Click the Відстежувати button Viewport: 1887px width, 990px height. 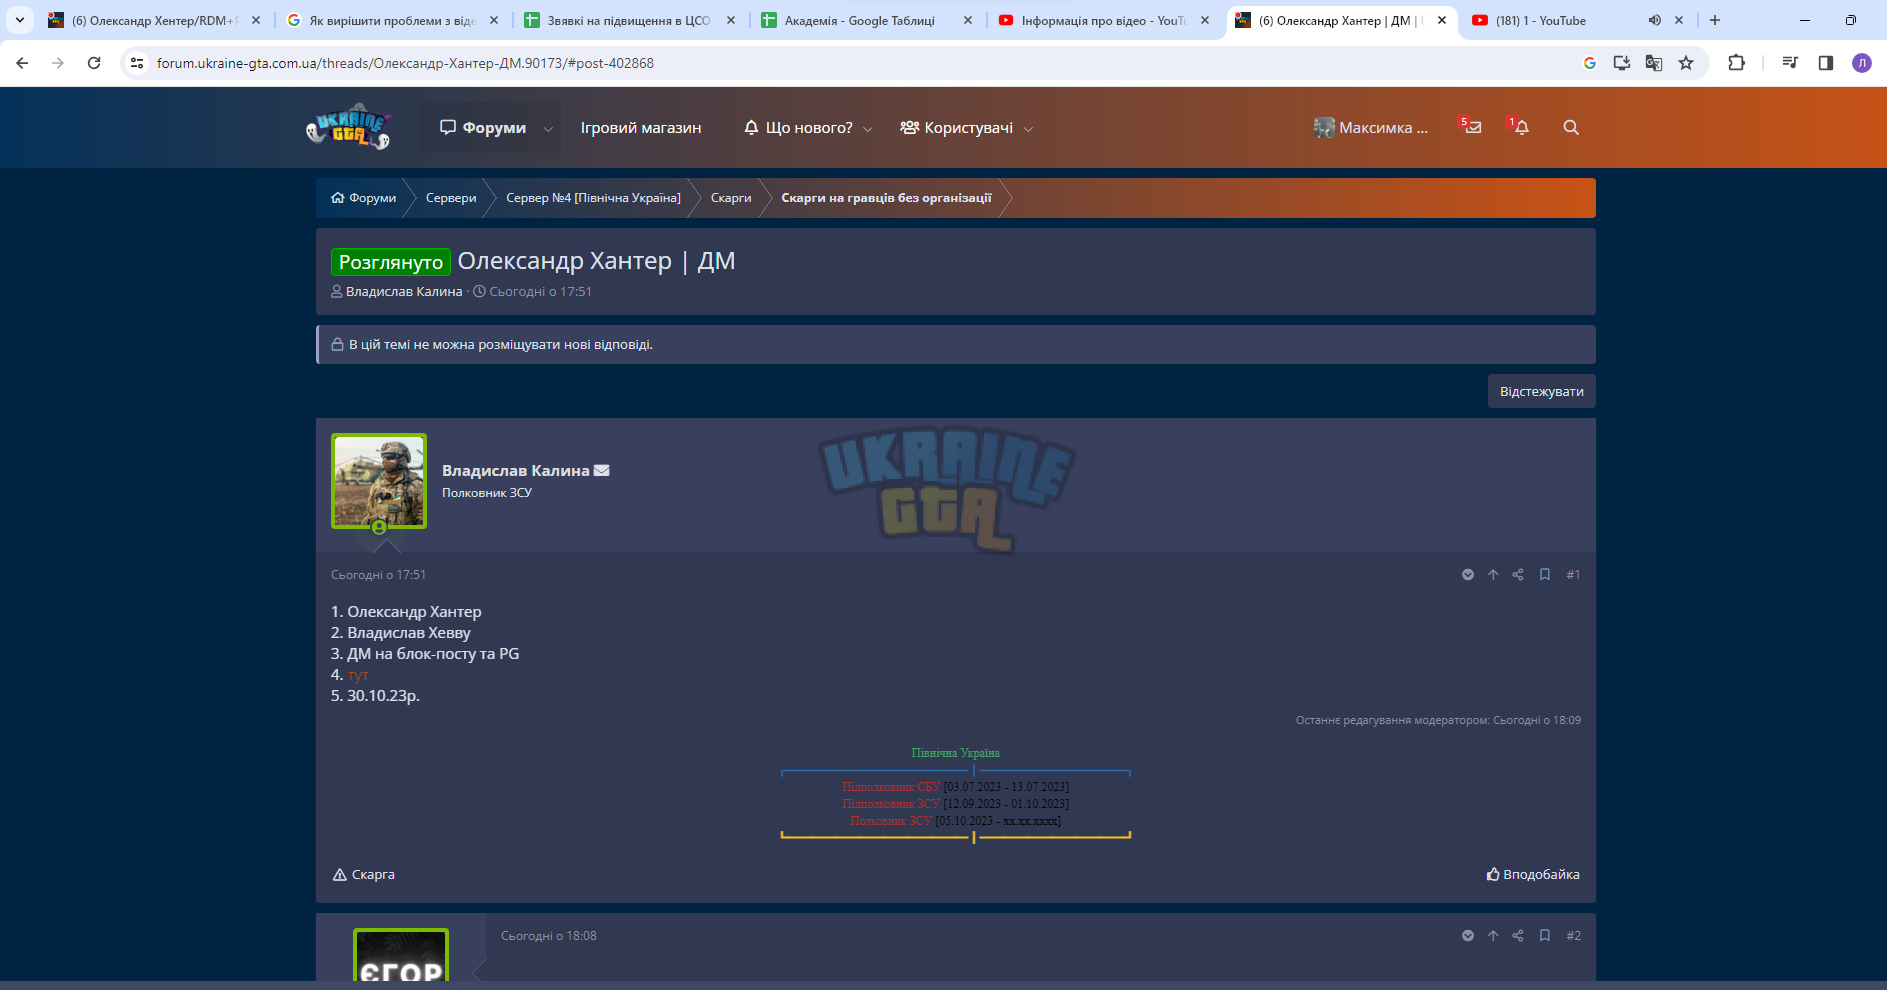(x=1541, y=392)
